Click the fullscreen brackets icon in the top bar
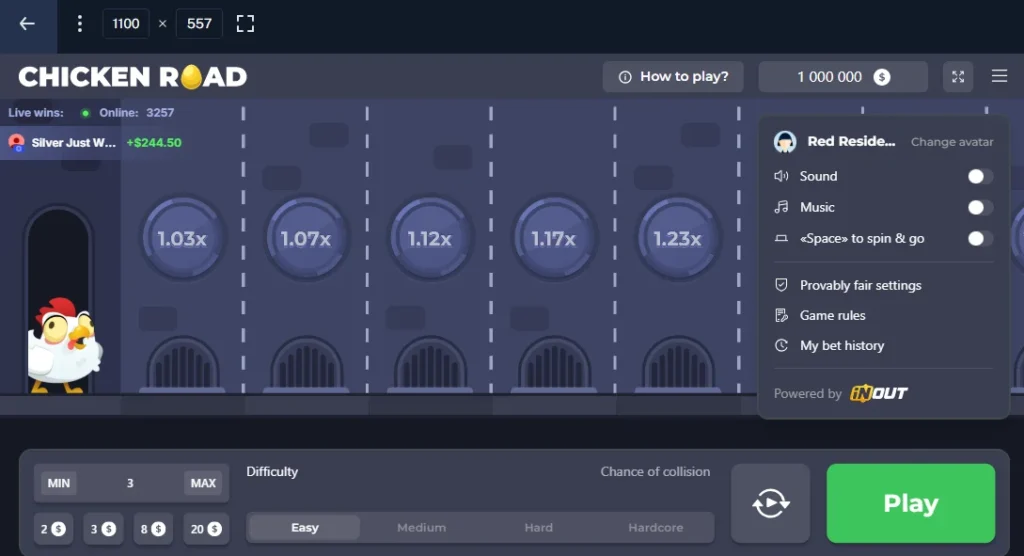 pyautogui.click(x=245, y=24)
